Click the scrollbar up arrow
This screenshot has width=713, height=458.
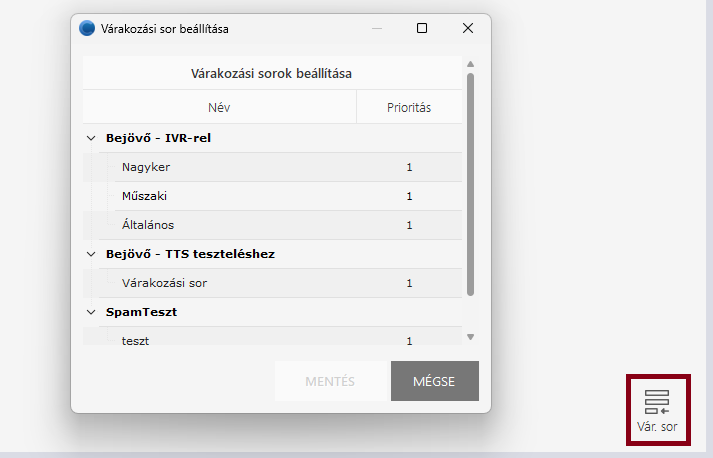click(x=471, y=65)
